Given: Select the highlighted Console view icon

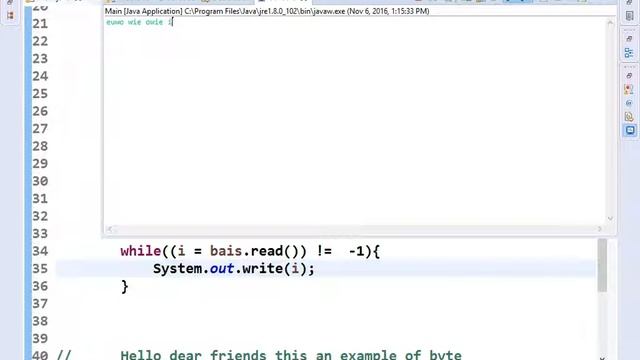Looking at the screenshot, I should 630,131.
